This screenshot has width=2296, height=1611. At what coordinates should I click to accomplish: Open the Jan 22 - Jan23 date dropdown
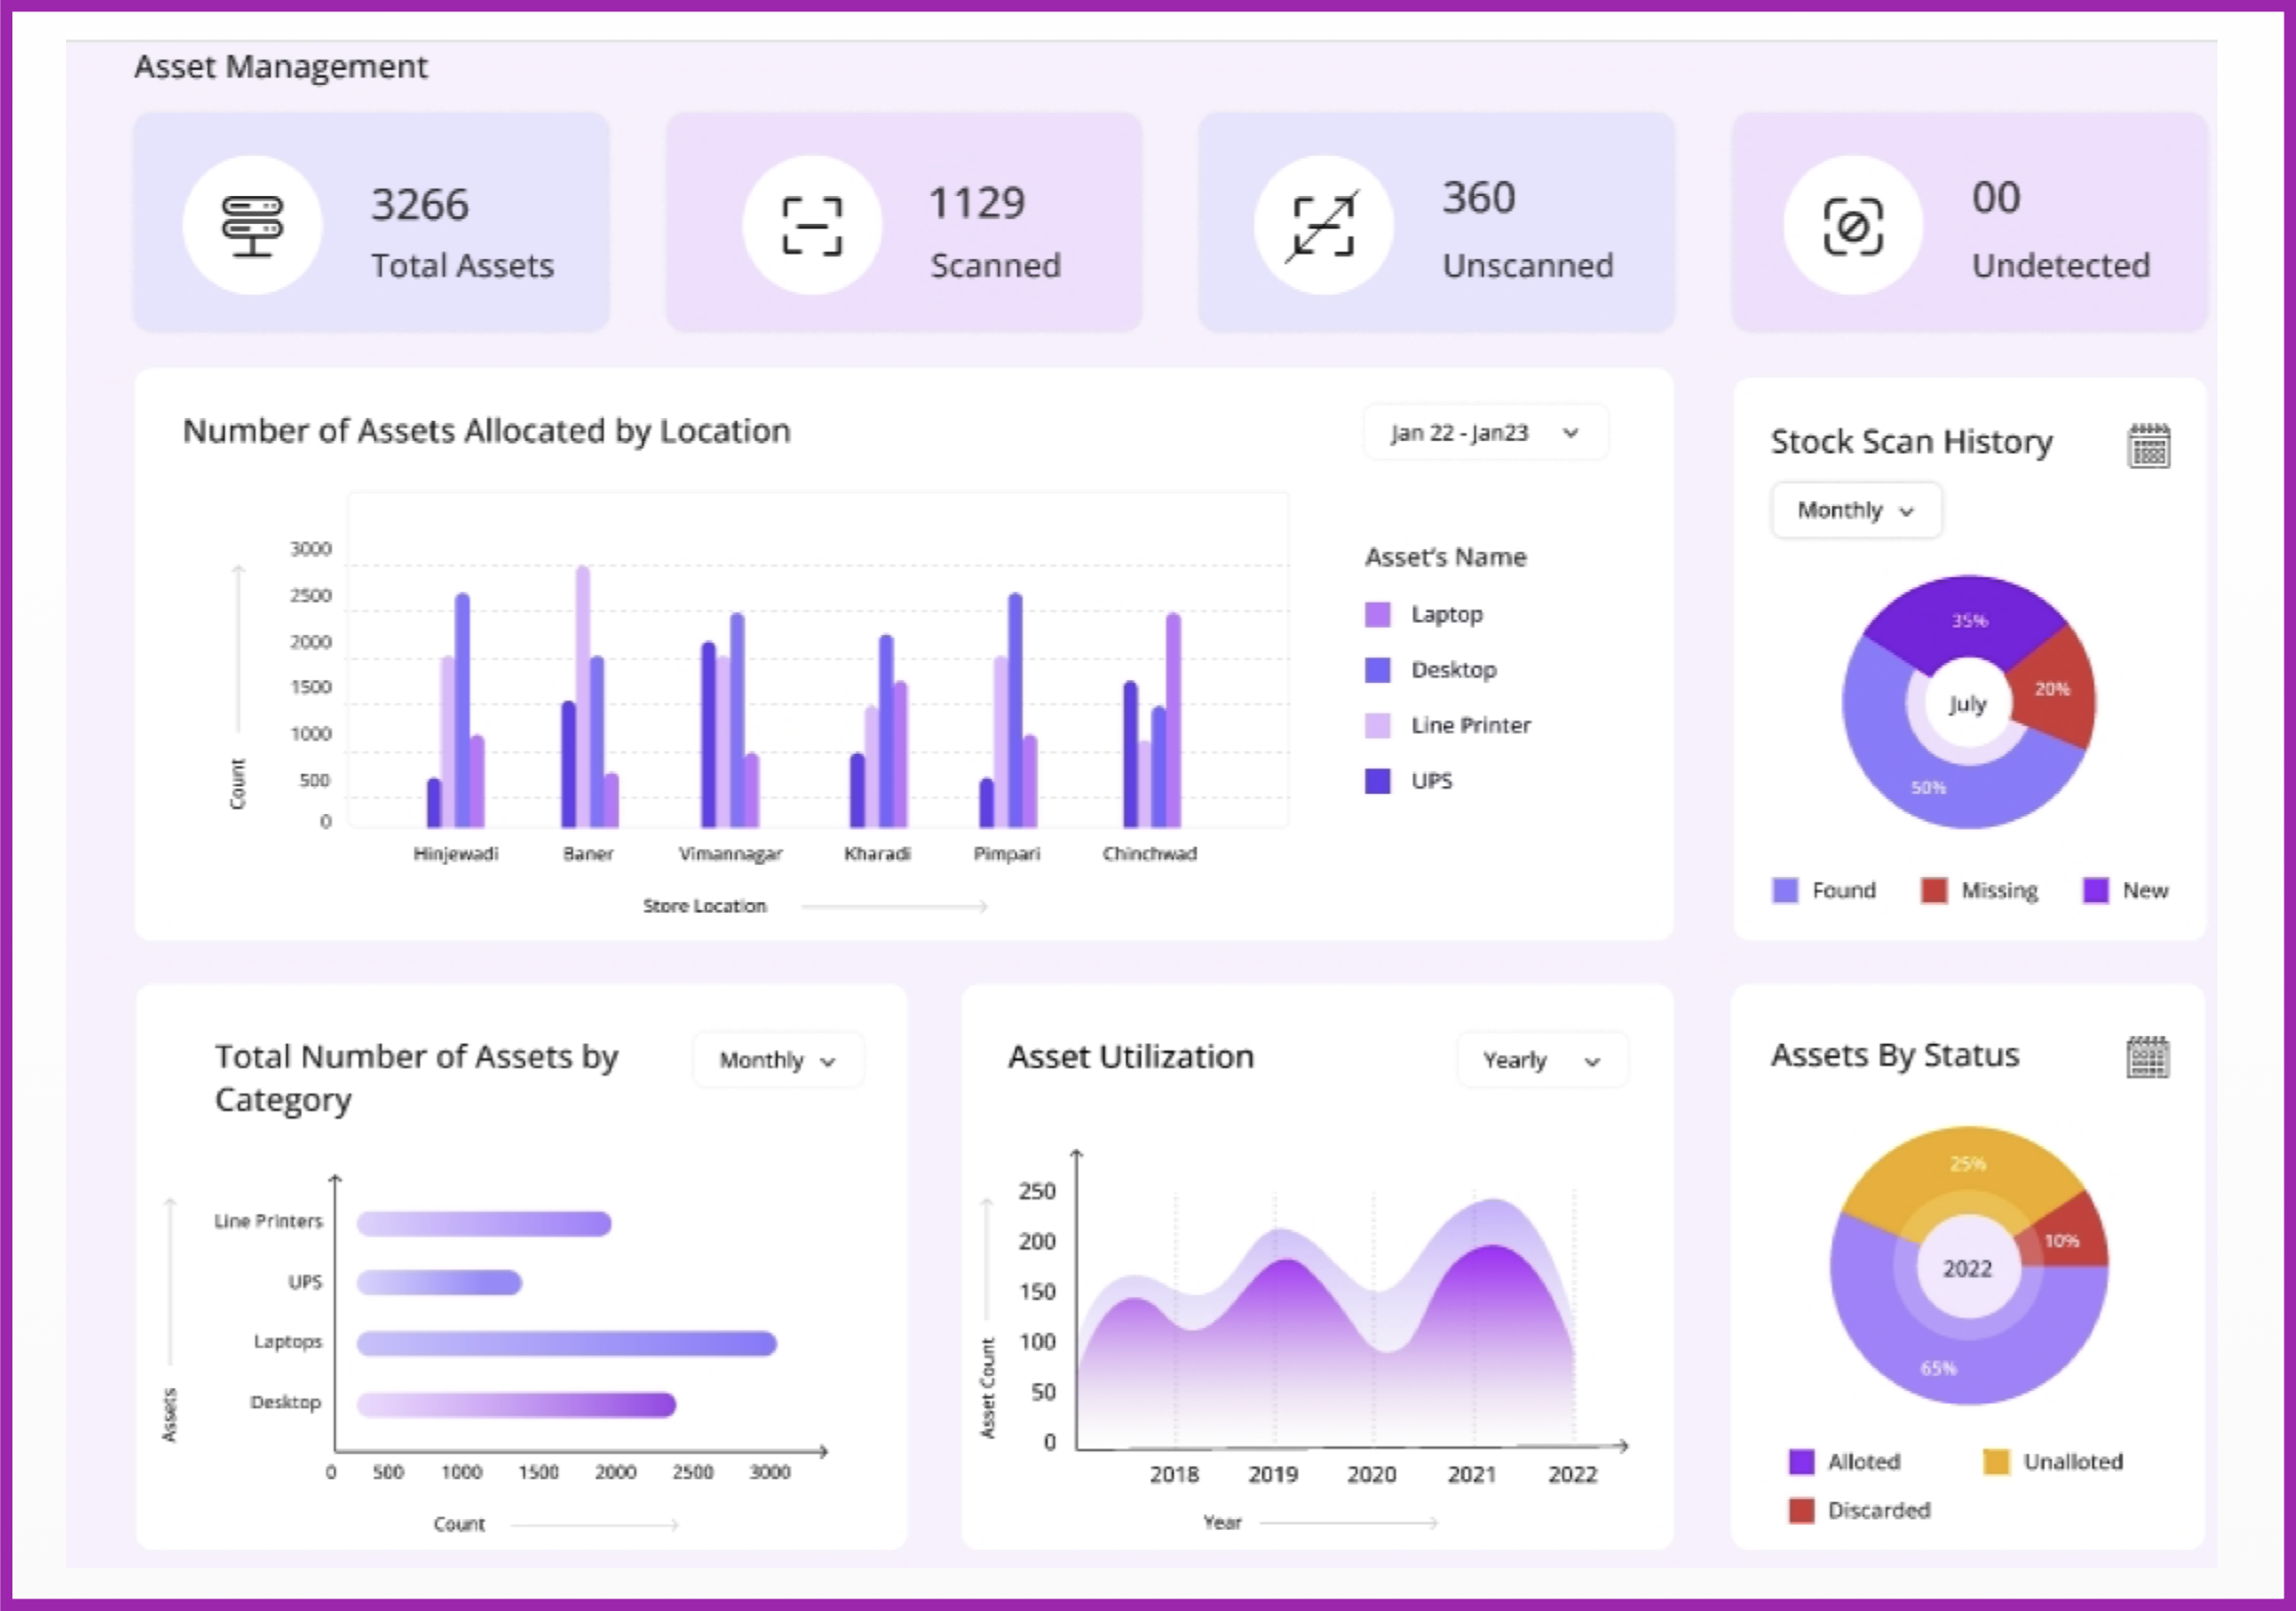pos(1485,433)
